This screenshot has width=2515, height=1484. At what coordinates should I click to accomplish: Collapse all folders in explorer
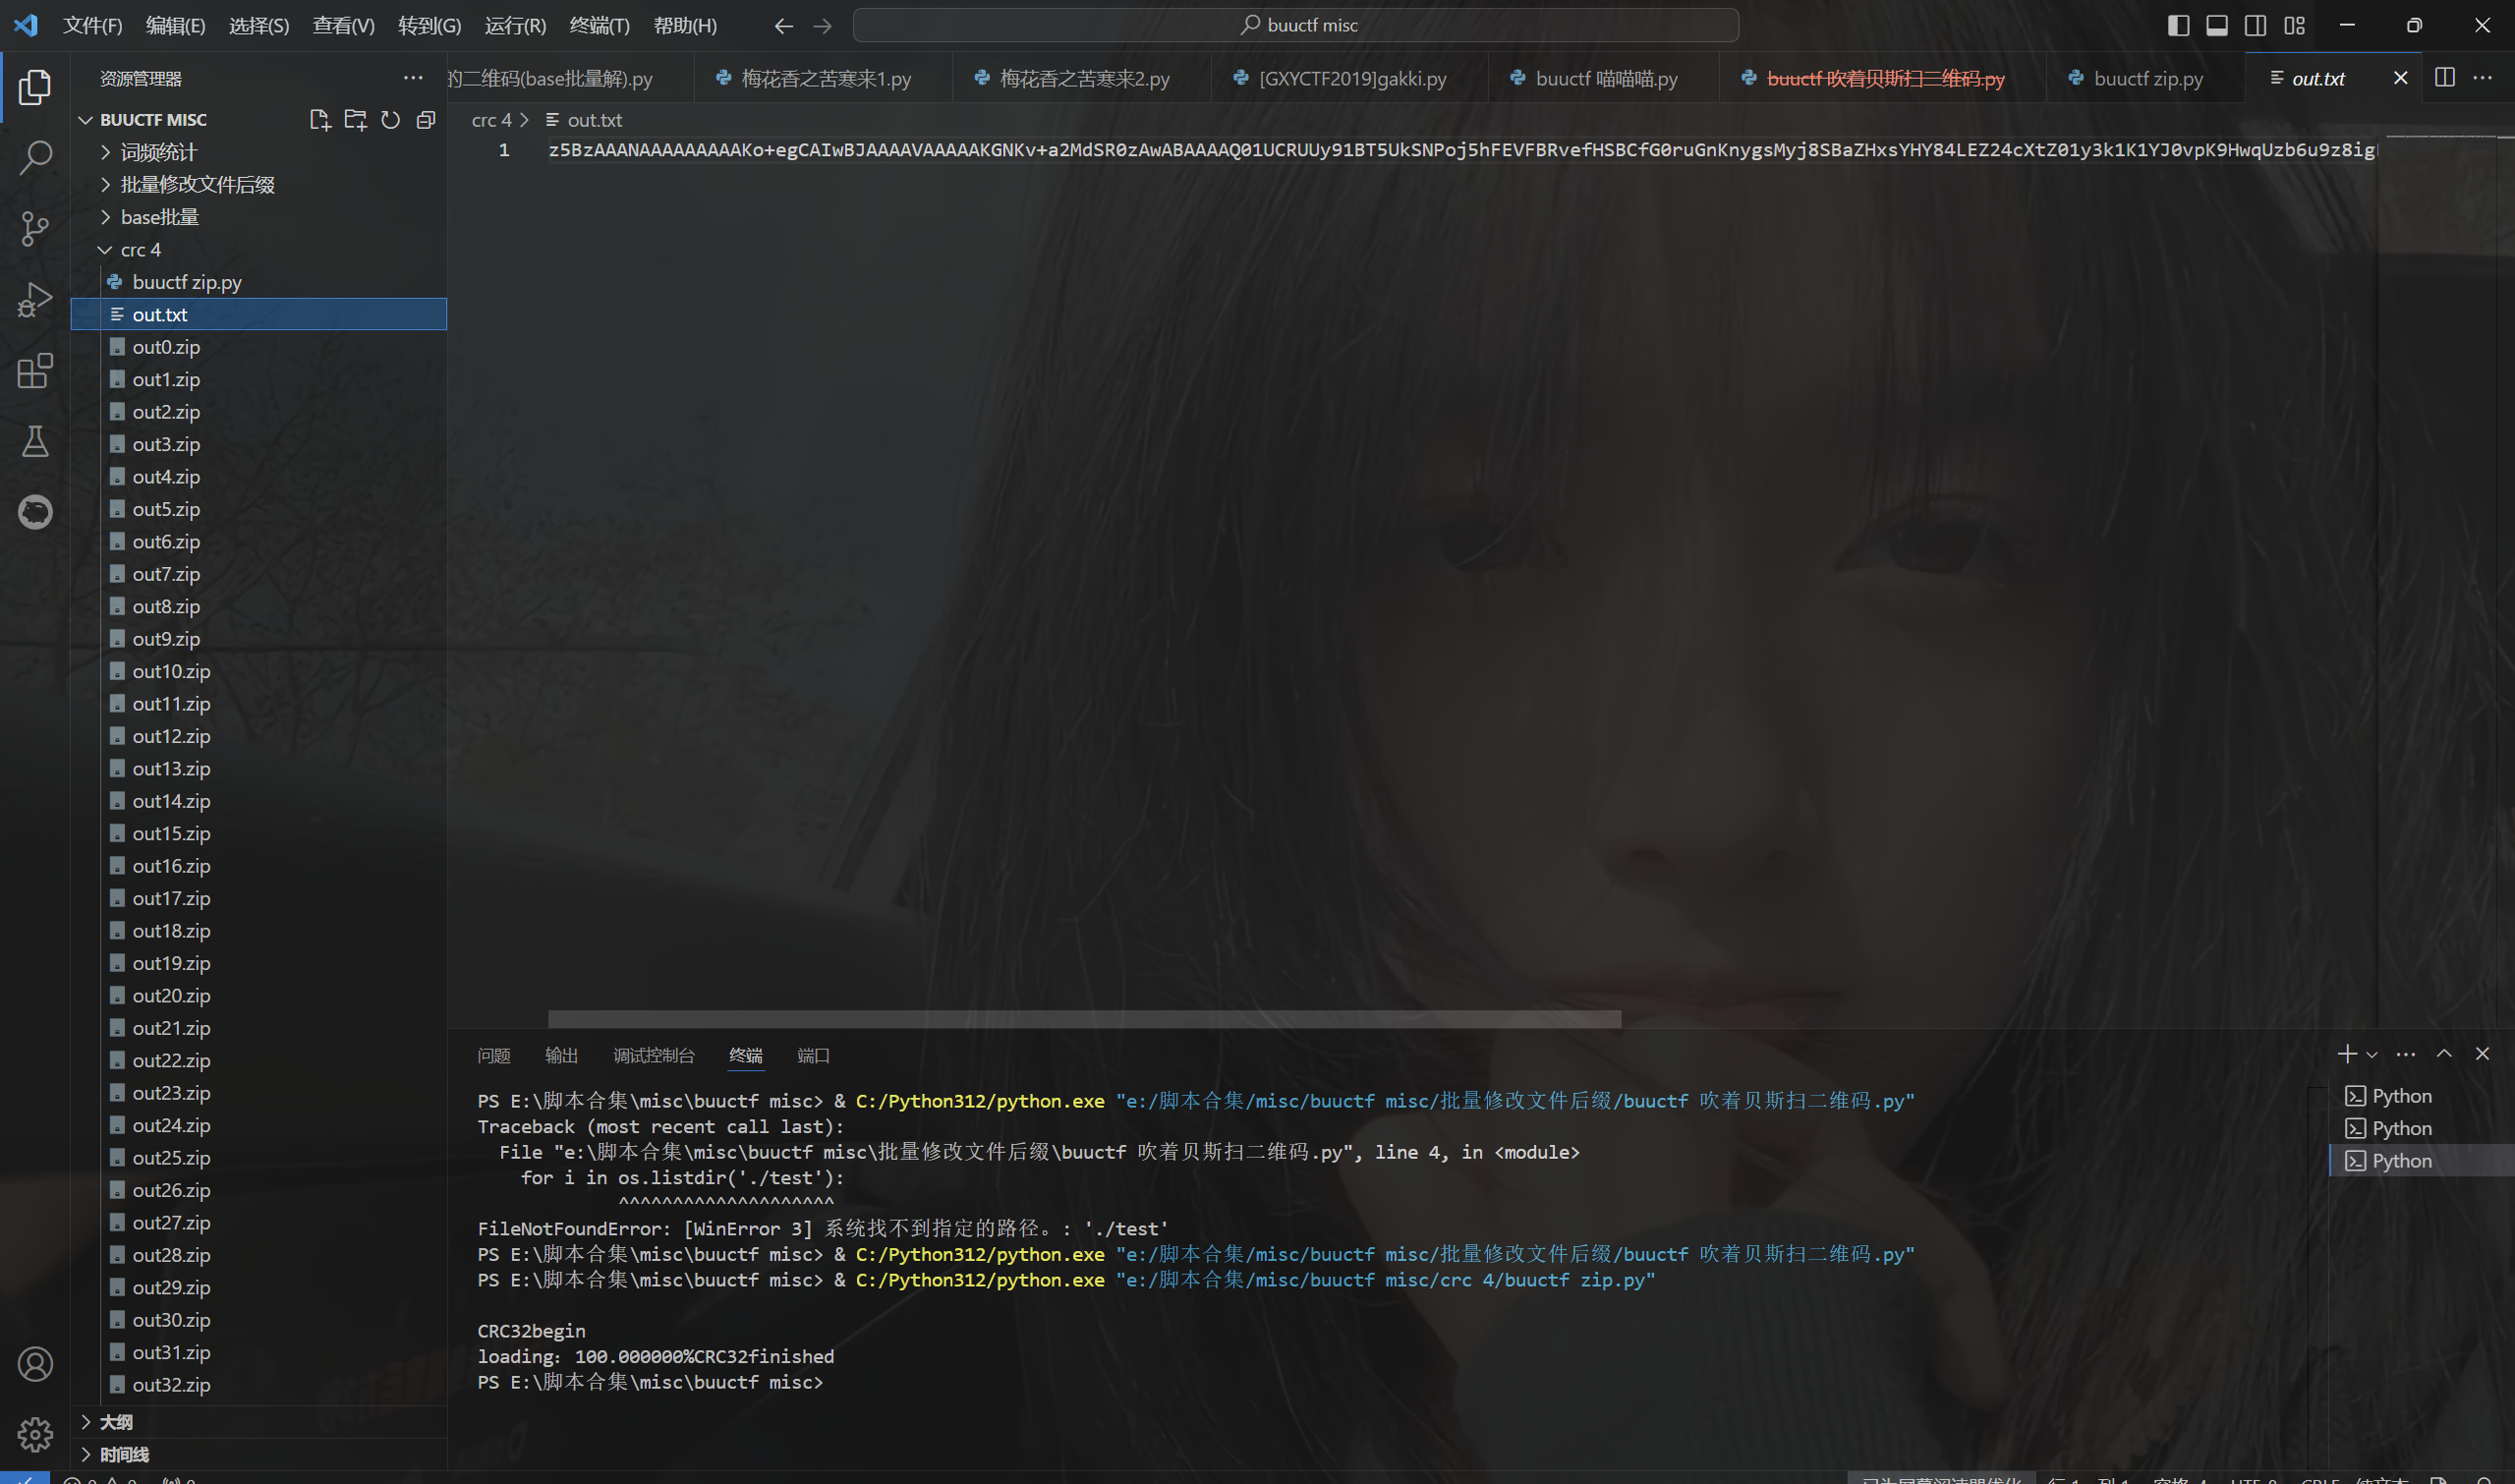pyautogui.click(x=426, y=120)
